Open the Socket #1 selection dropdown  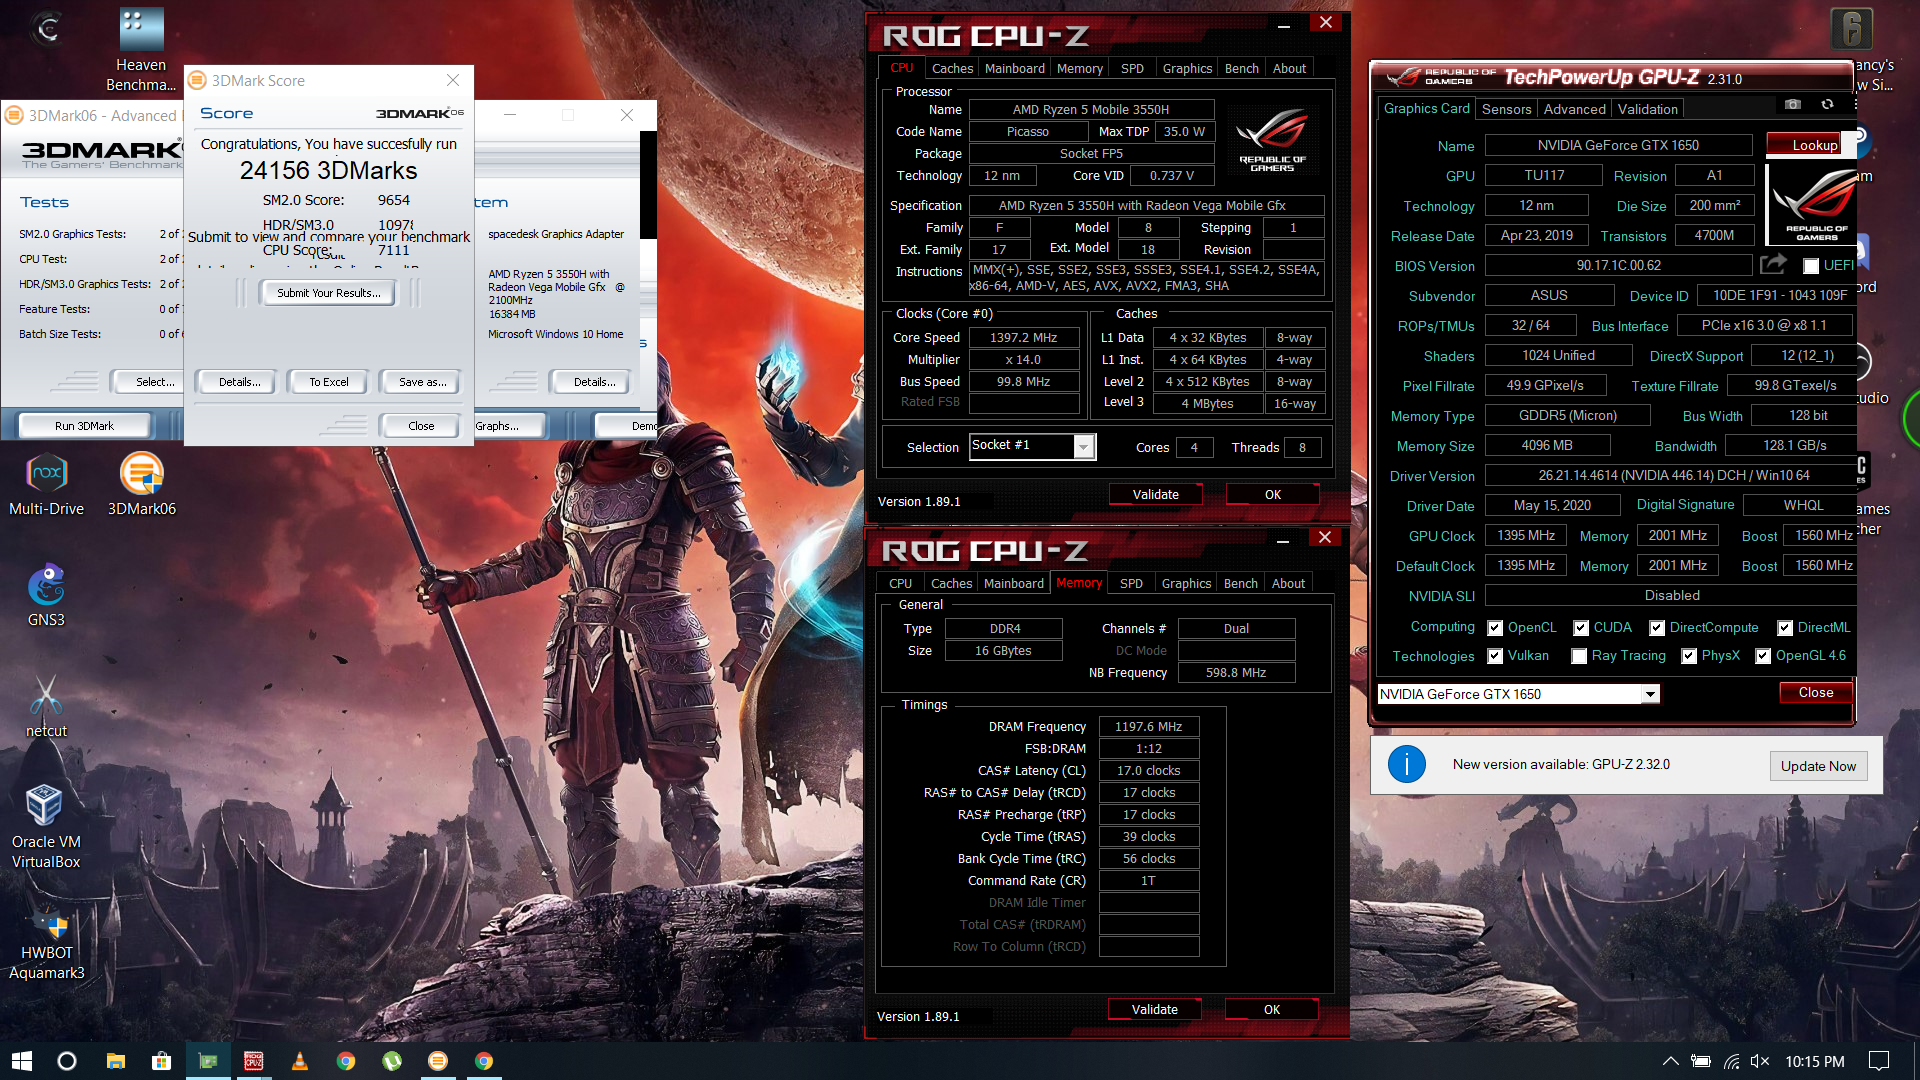tap(1033, 446)
